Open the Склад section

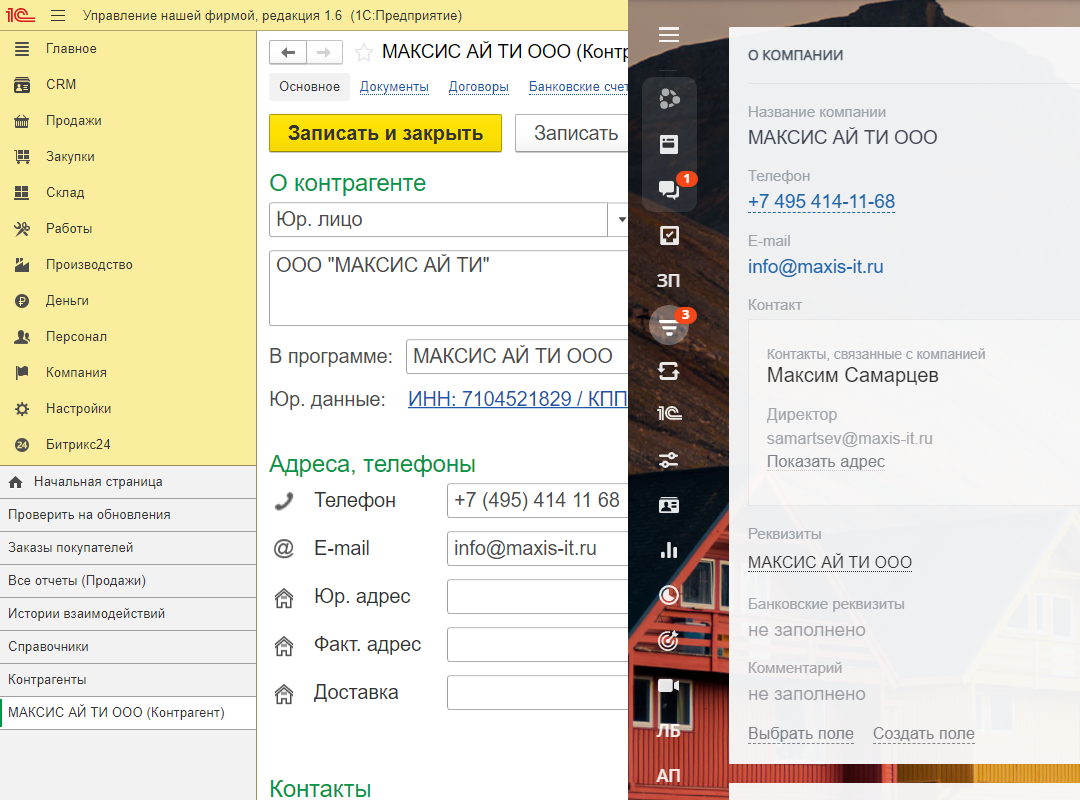coord(65,192)
